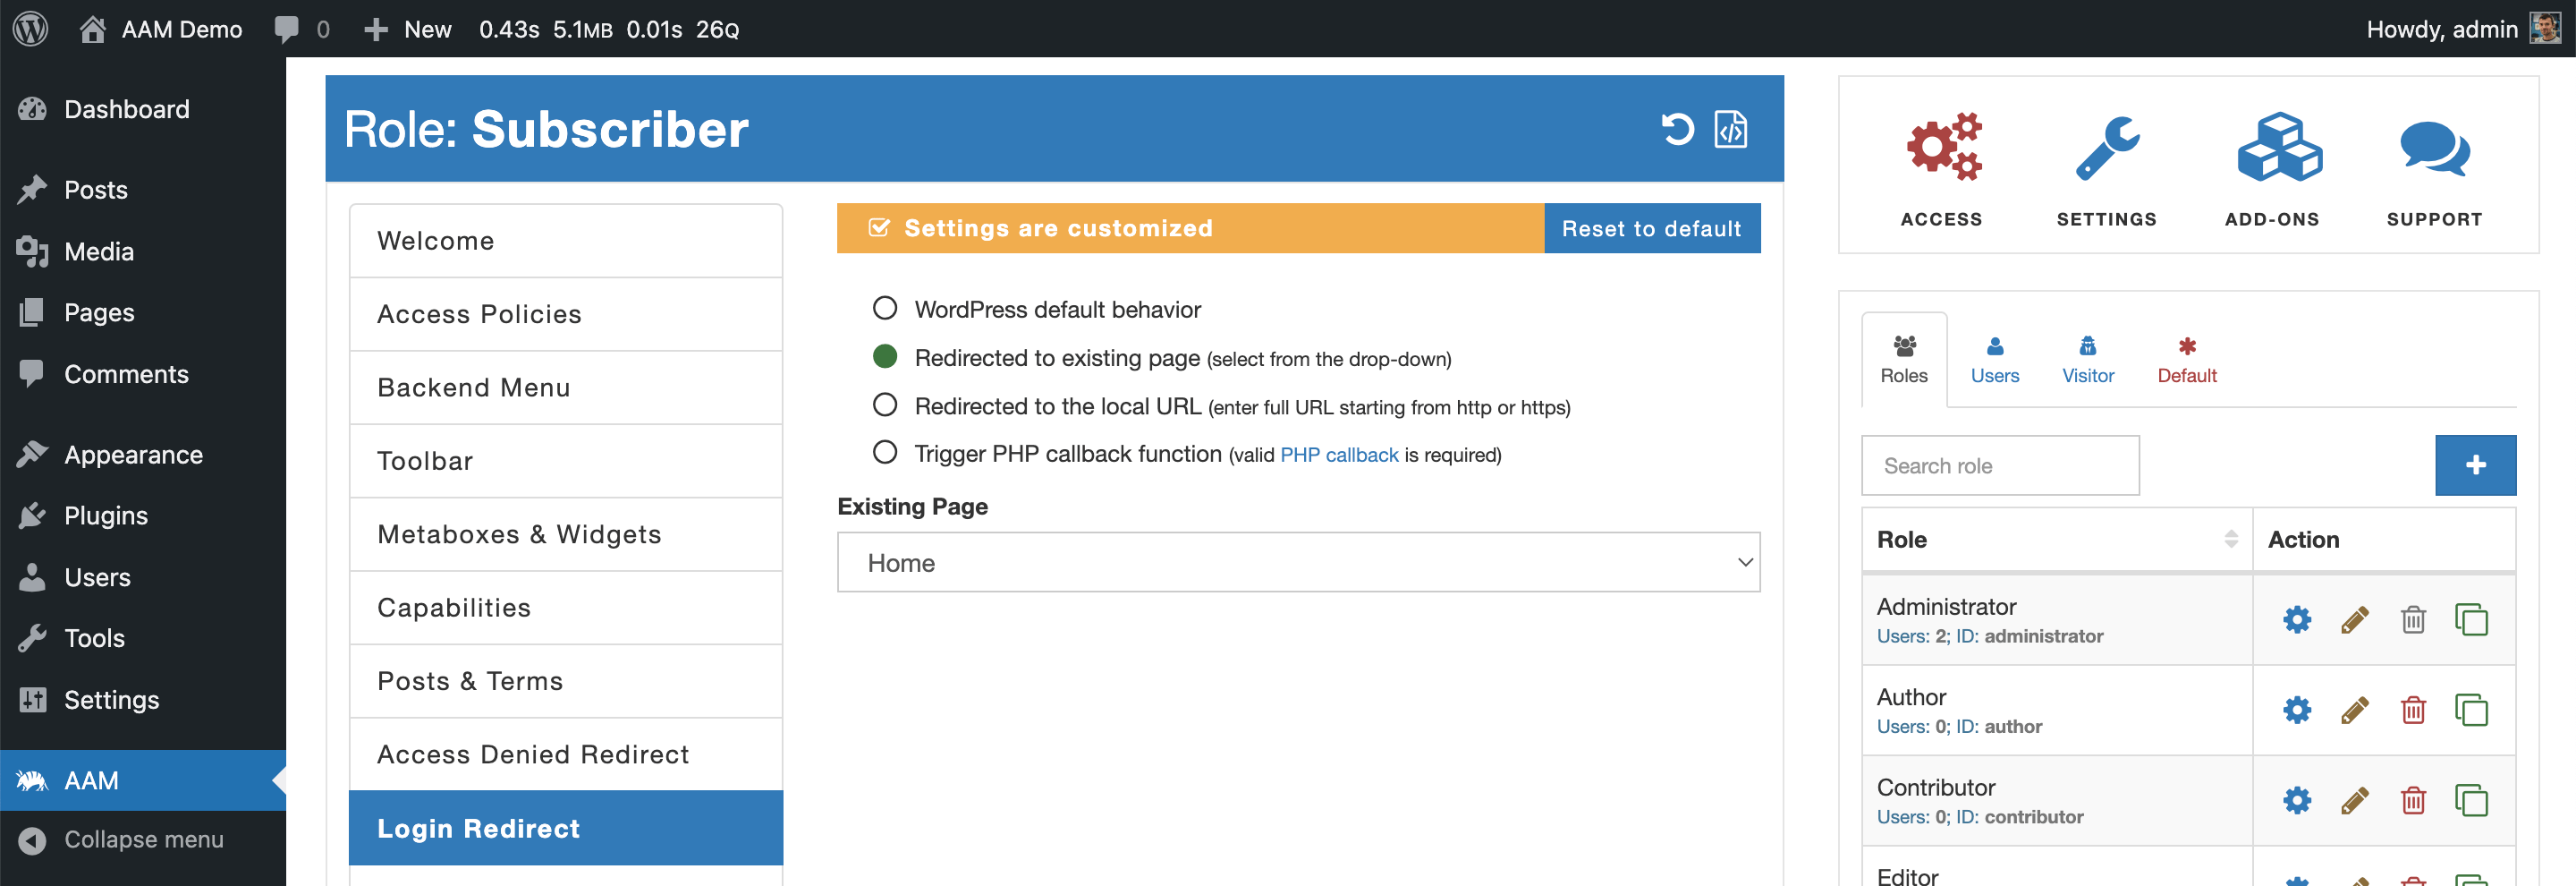Open the code export icon in header

(1731, 129)
